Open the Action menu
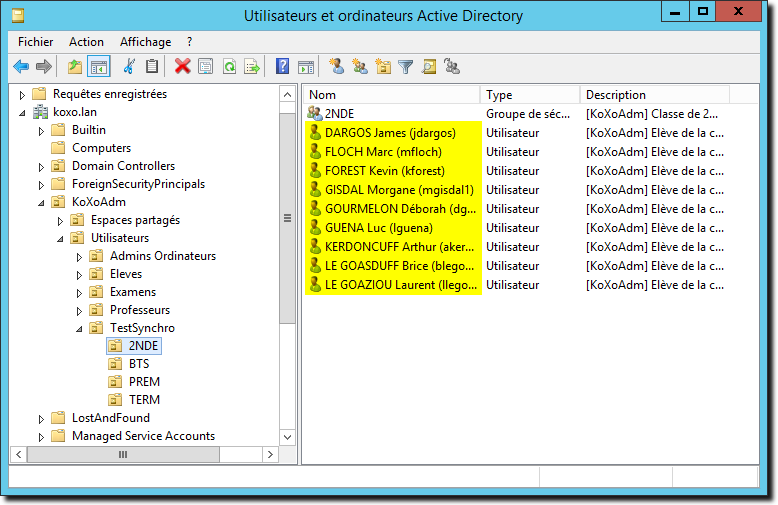This screenshot has width=778, height=505. (86, 42)
